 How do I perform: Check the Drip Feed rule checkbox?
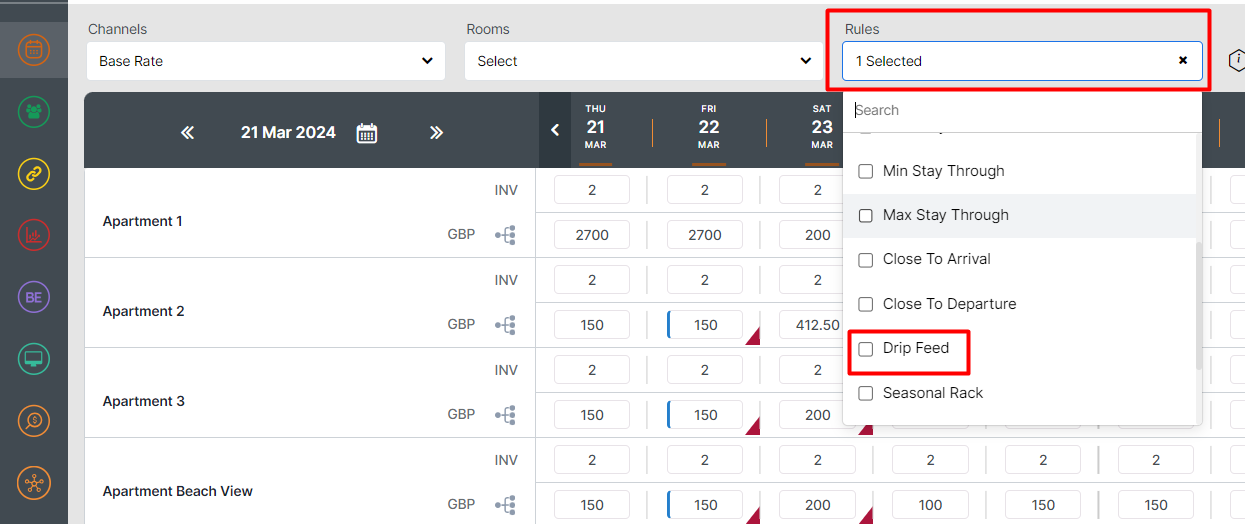coord(866,349)
